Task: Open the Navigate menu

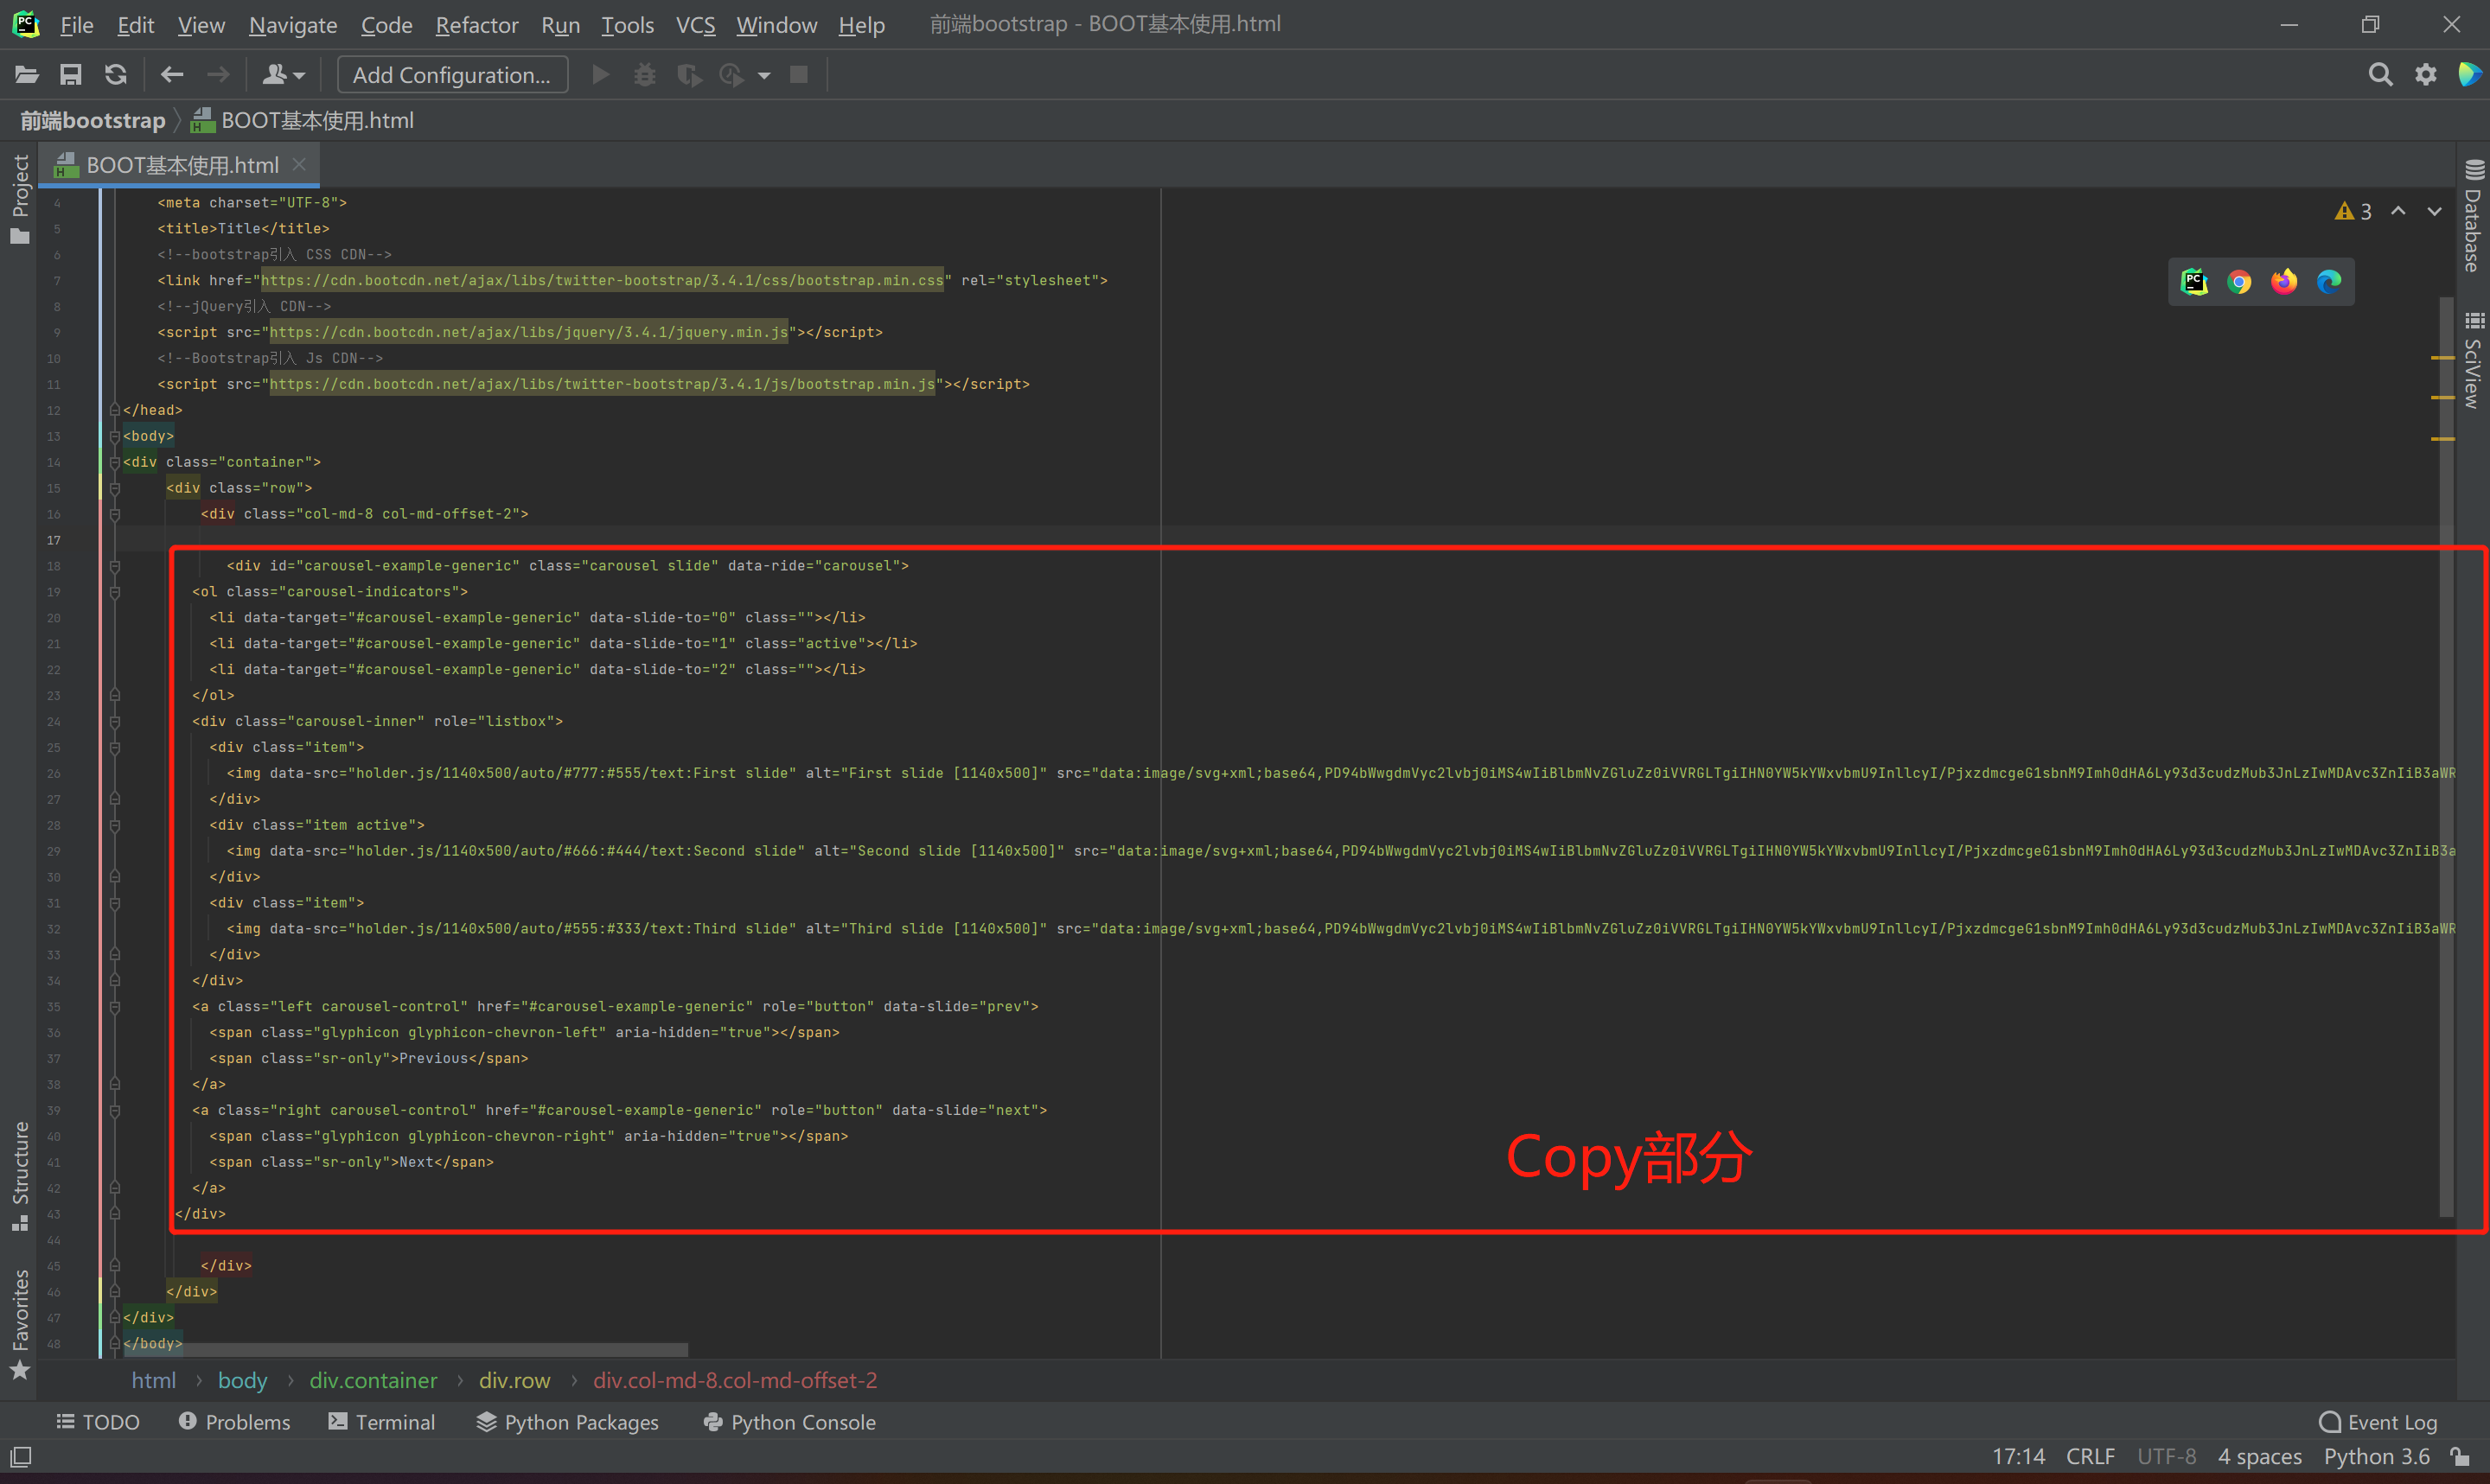Action: tap(293, 25)
